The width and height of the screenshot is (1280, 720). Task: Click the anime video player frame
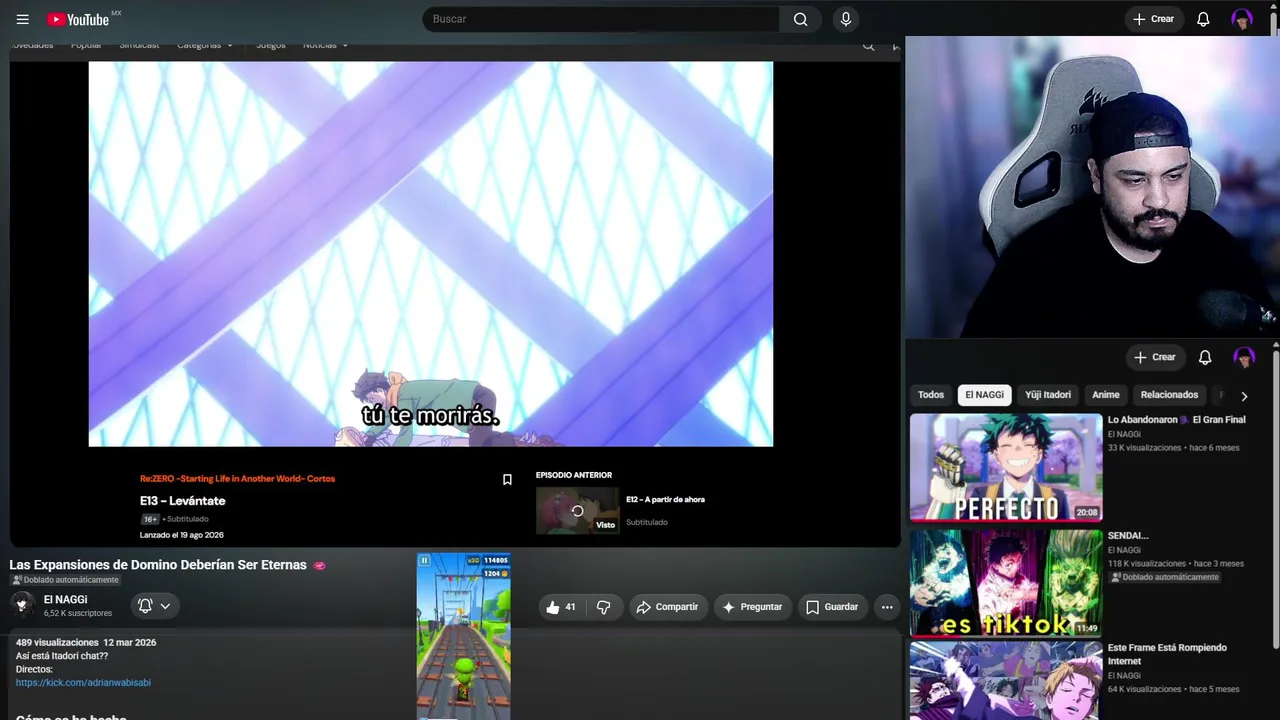pos(431,254)
